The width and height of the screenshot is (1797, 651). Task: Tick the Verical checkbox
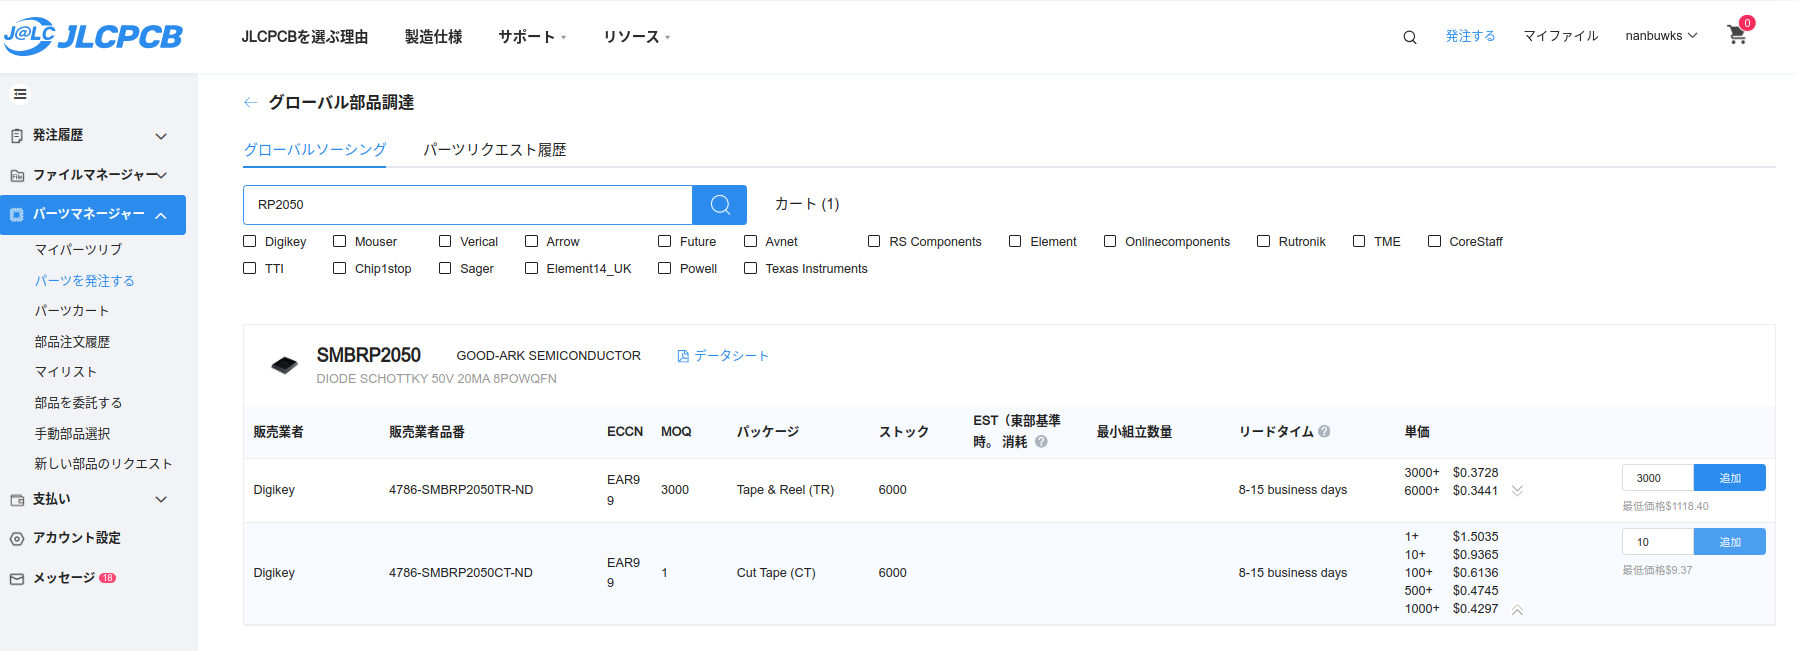(445, 241)
